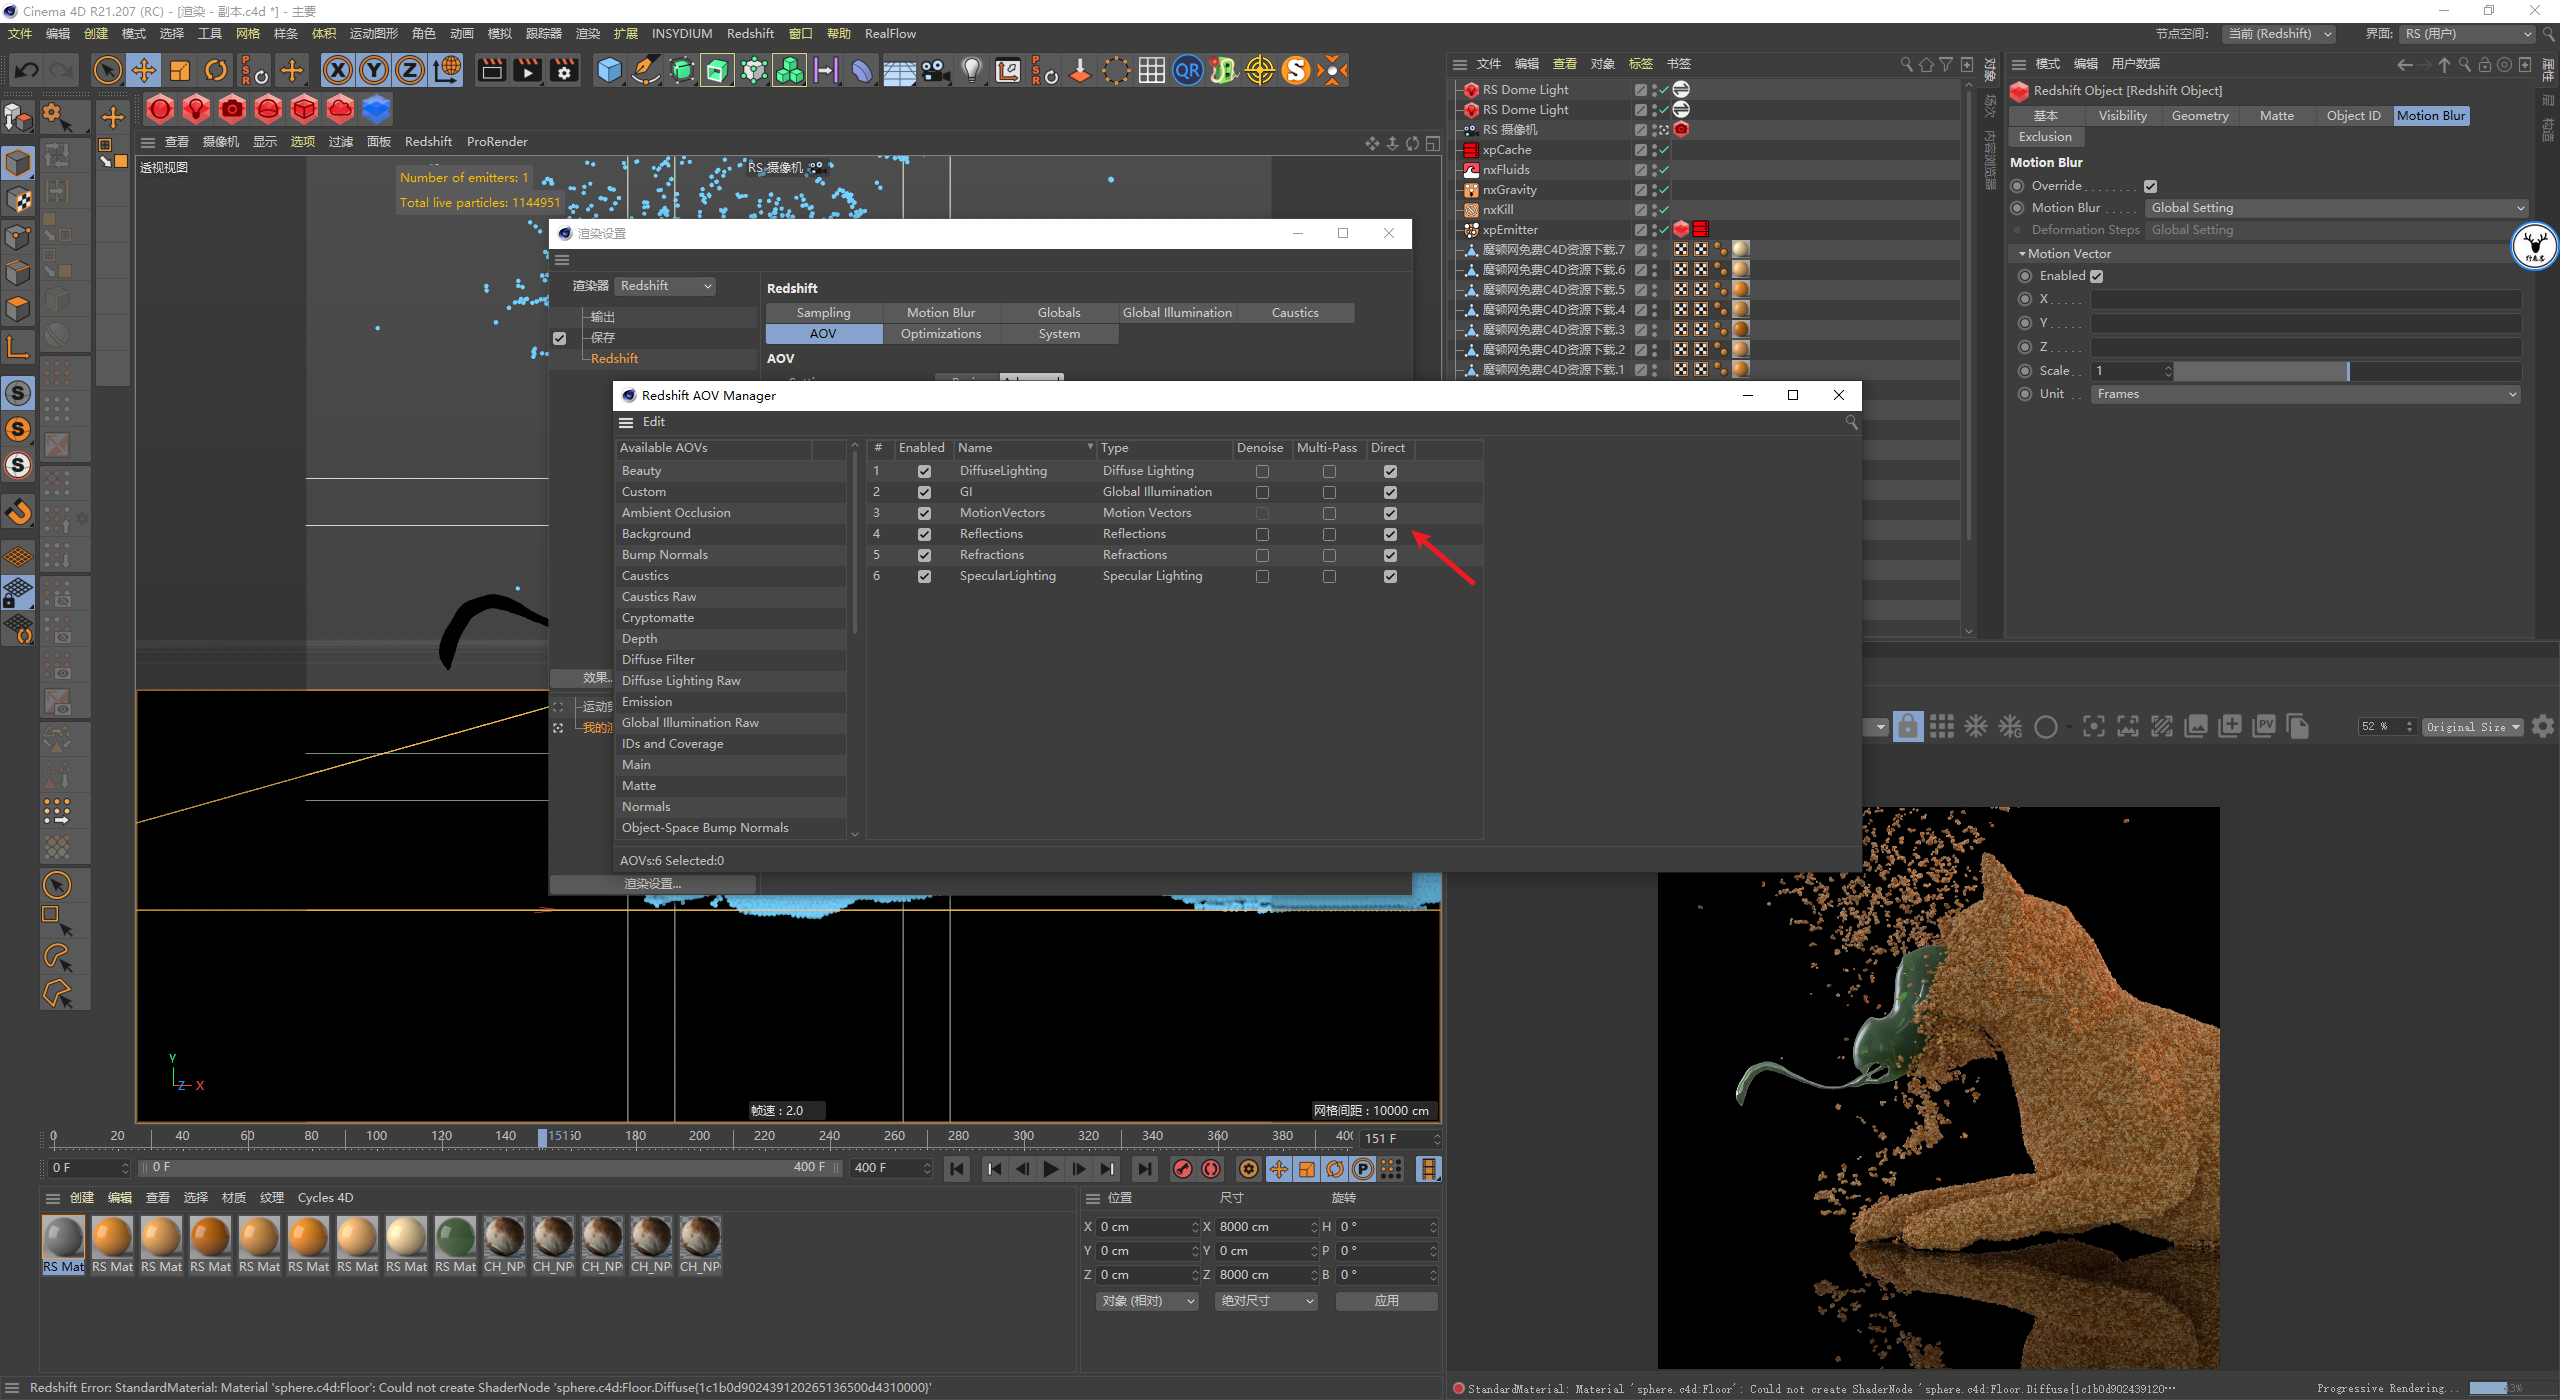Open the Unit Frames dropdown
Screen dimensions: 2560x1400
[2305, 394]
